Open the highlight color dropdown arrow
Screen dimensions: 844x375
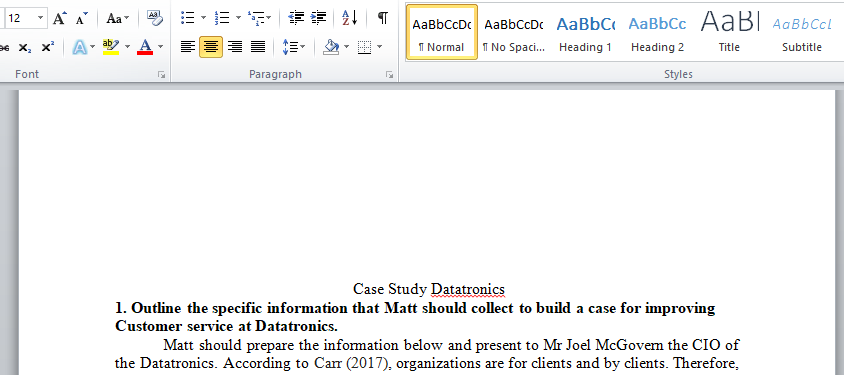[x=128, y=47]
